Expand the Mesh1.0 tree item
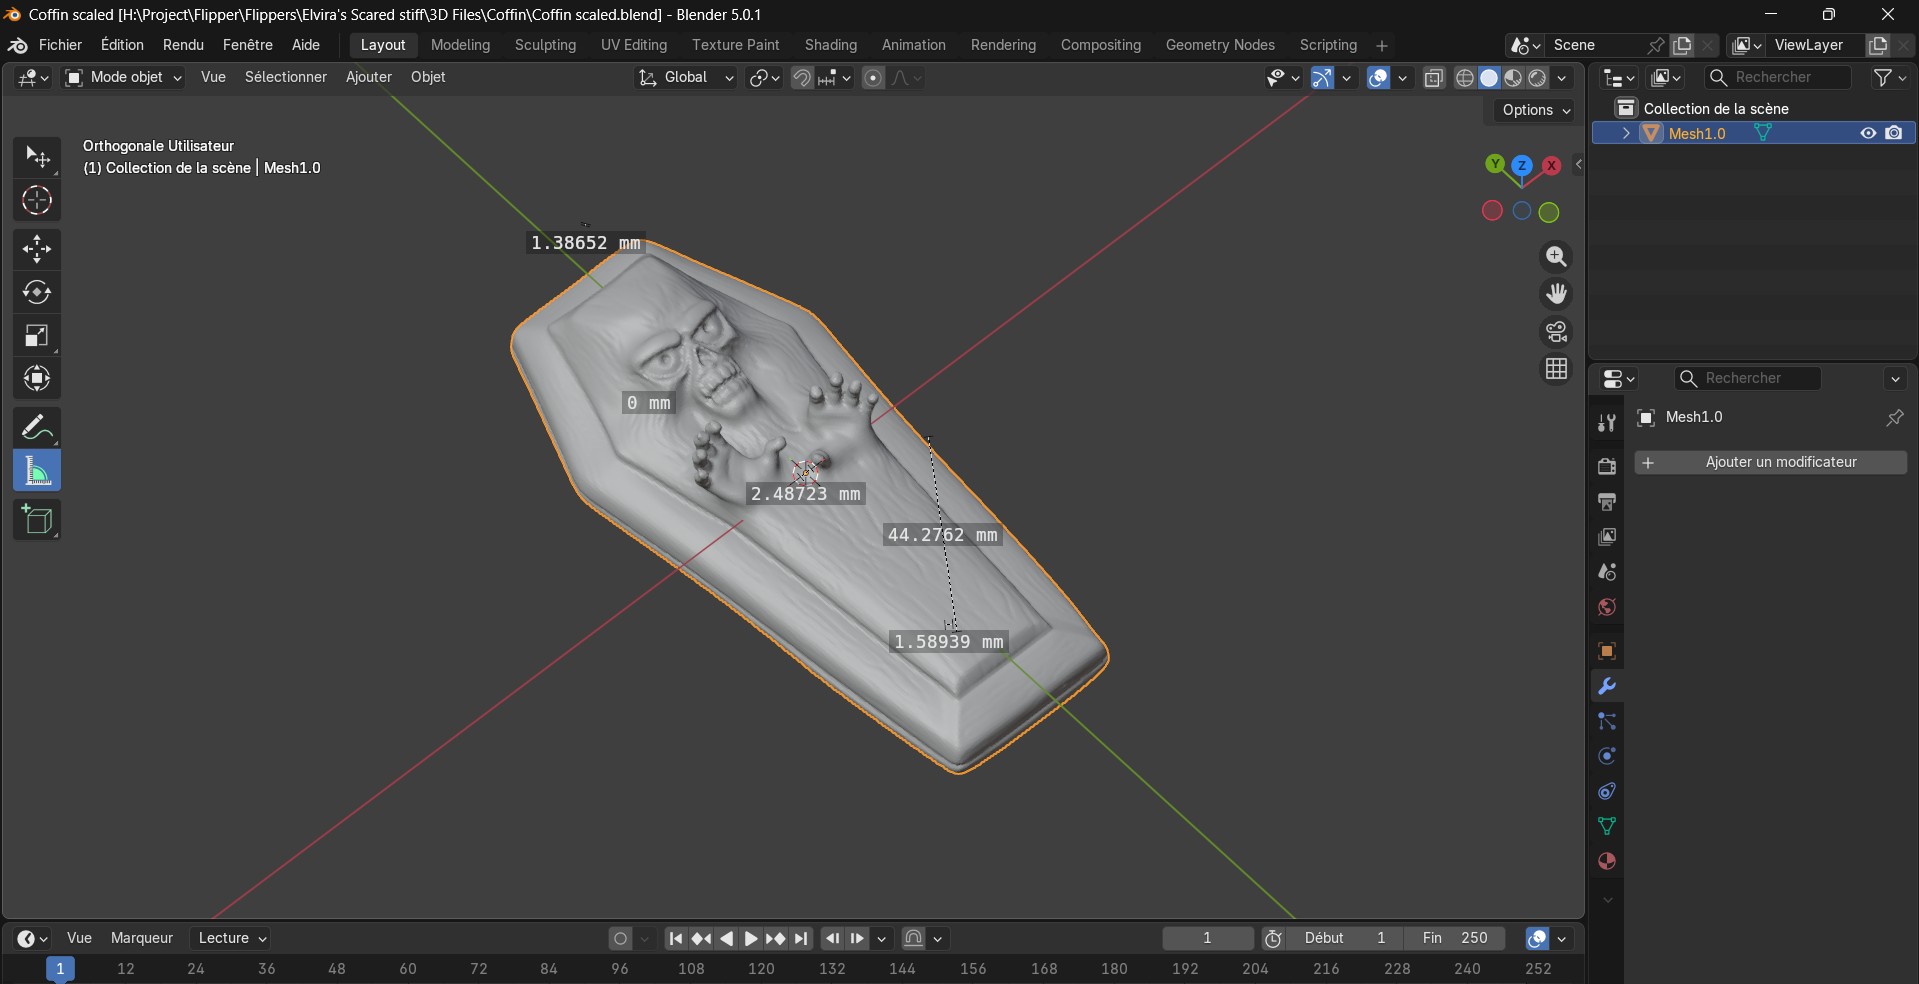Screen dimensions: 1919x984 (x=1626, y=133)
